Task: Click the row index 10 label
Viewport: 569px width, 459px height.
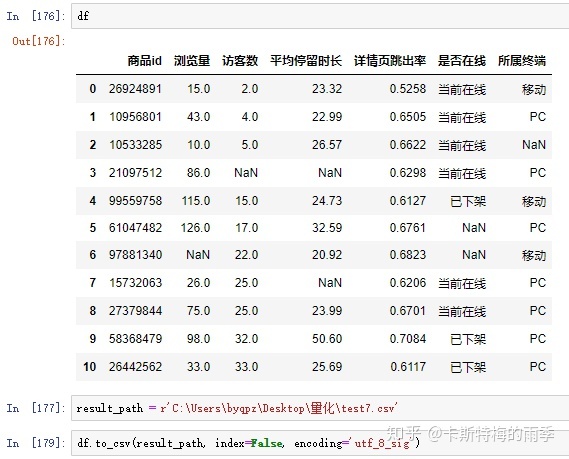Action: point(90,366)
